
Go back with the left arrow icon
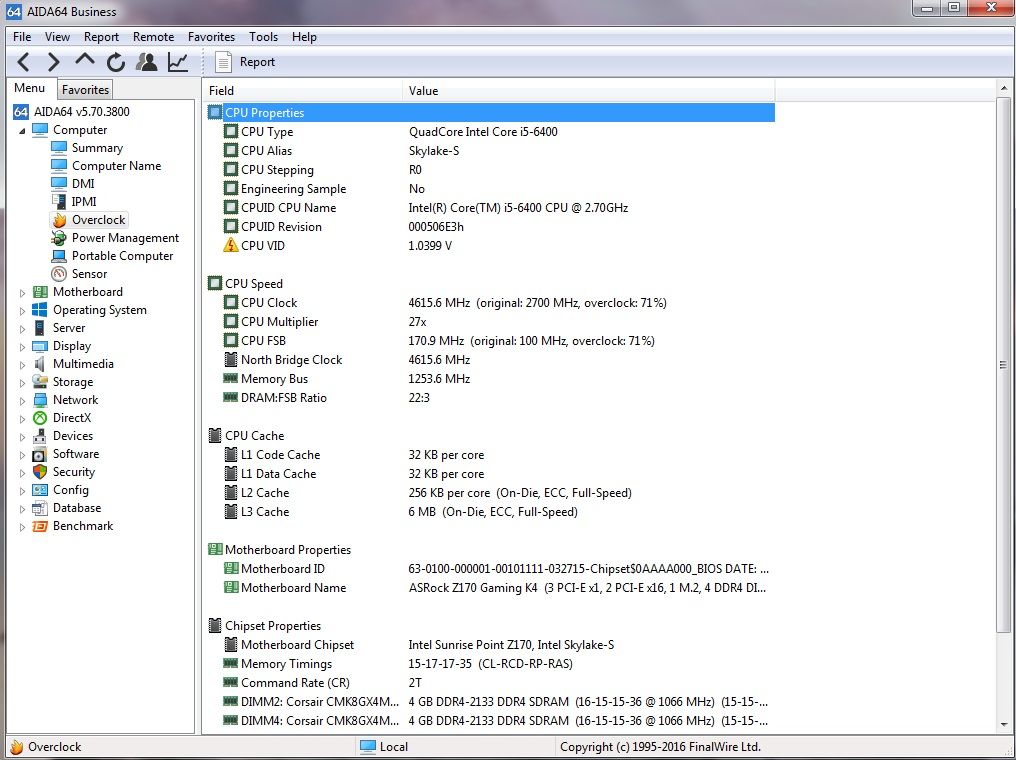pyautogui.click(x=23, y=62)
